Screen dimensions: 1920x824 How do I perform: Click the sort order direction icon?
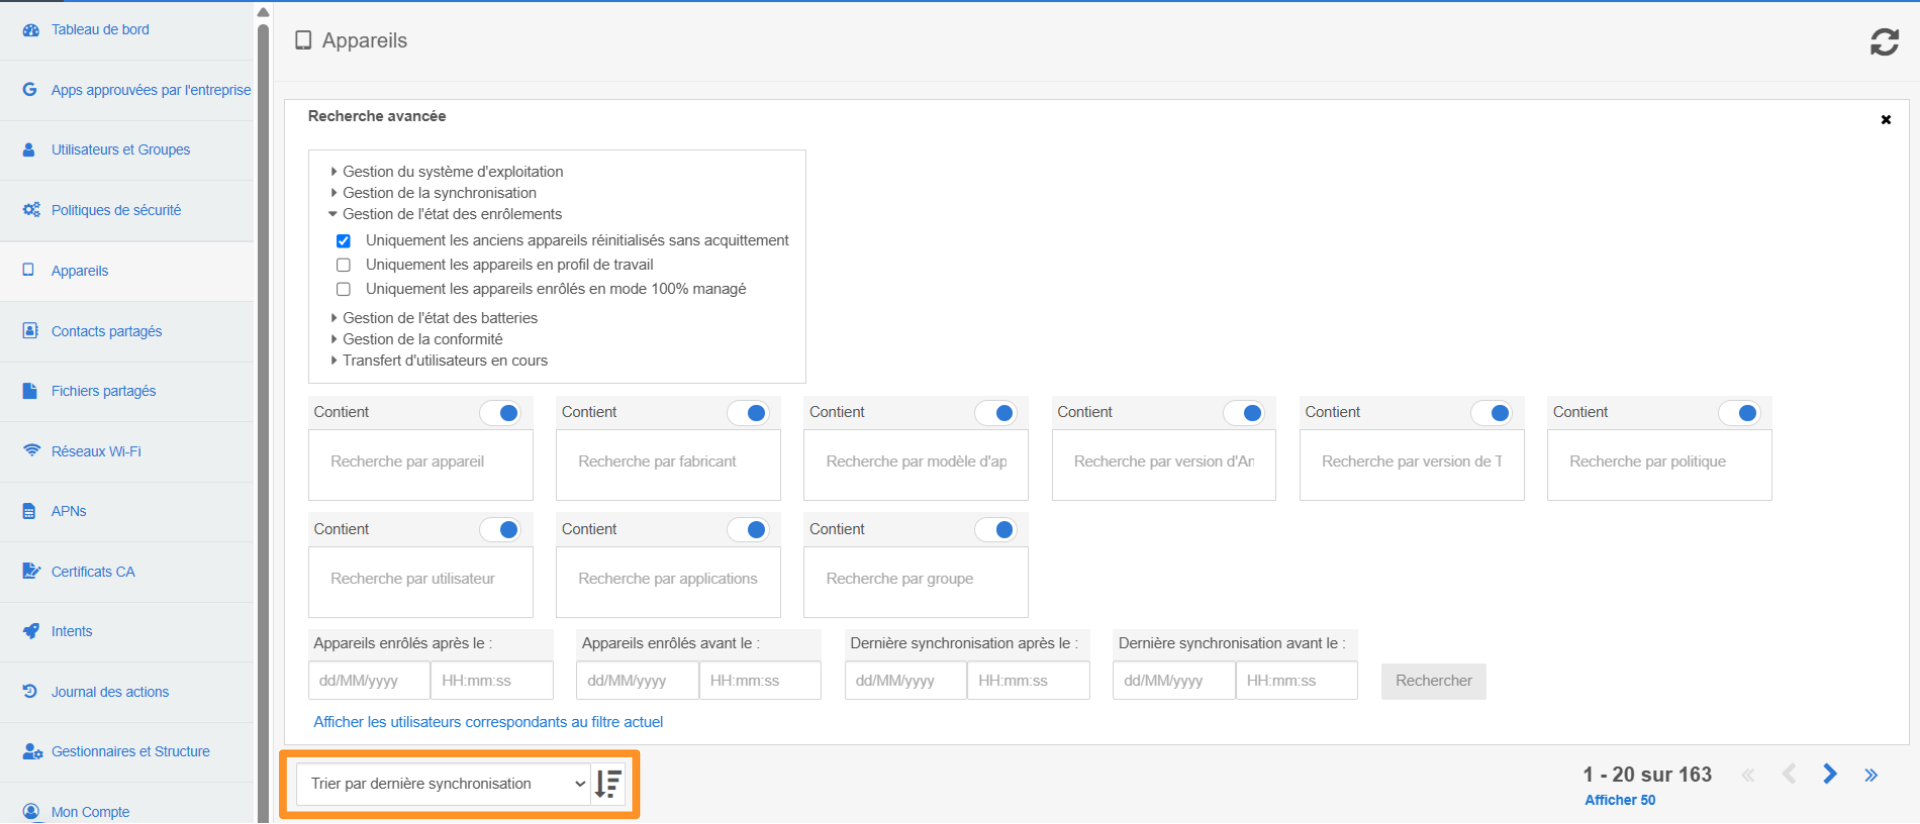pos(608,784)
